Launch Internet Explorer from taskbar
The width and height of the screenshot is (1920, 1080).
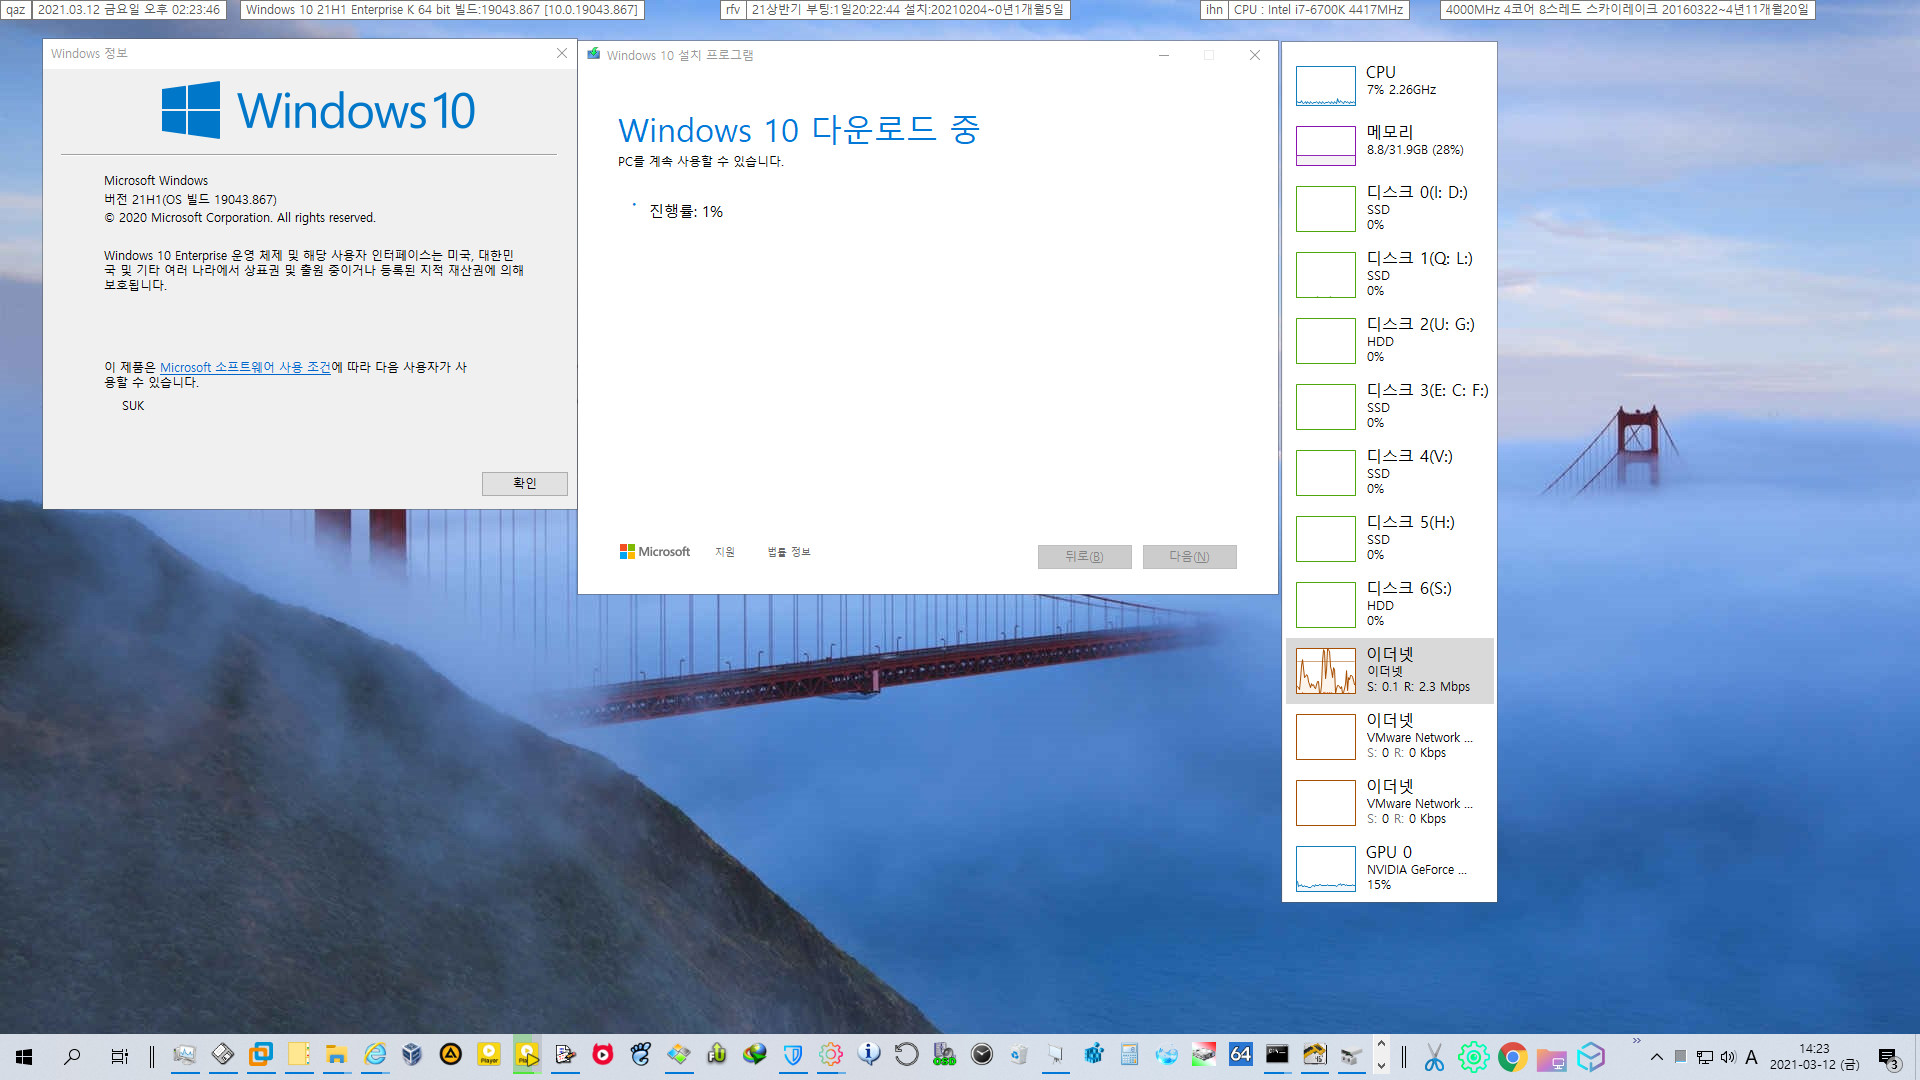374,1055
